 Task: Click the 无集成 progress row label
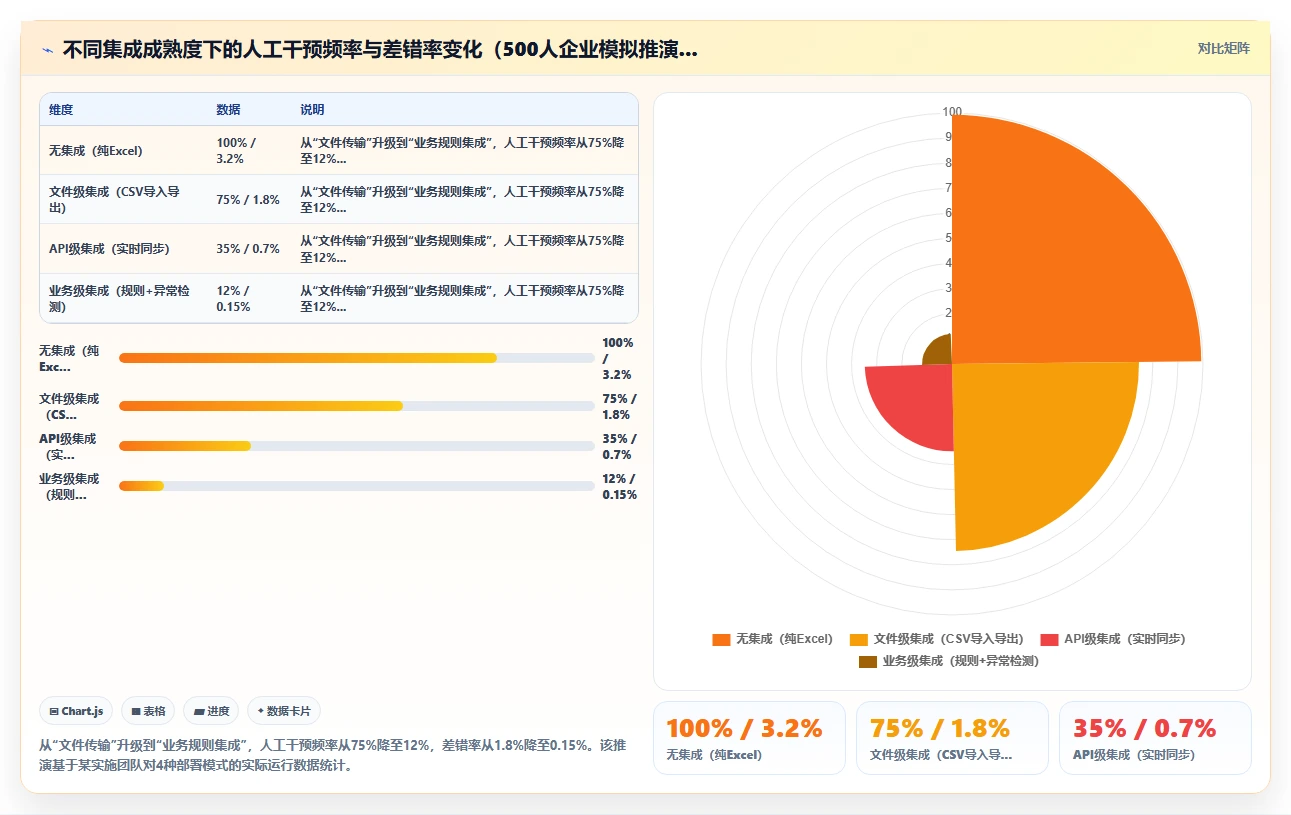pyautogui.click(x=69, y=358)
